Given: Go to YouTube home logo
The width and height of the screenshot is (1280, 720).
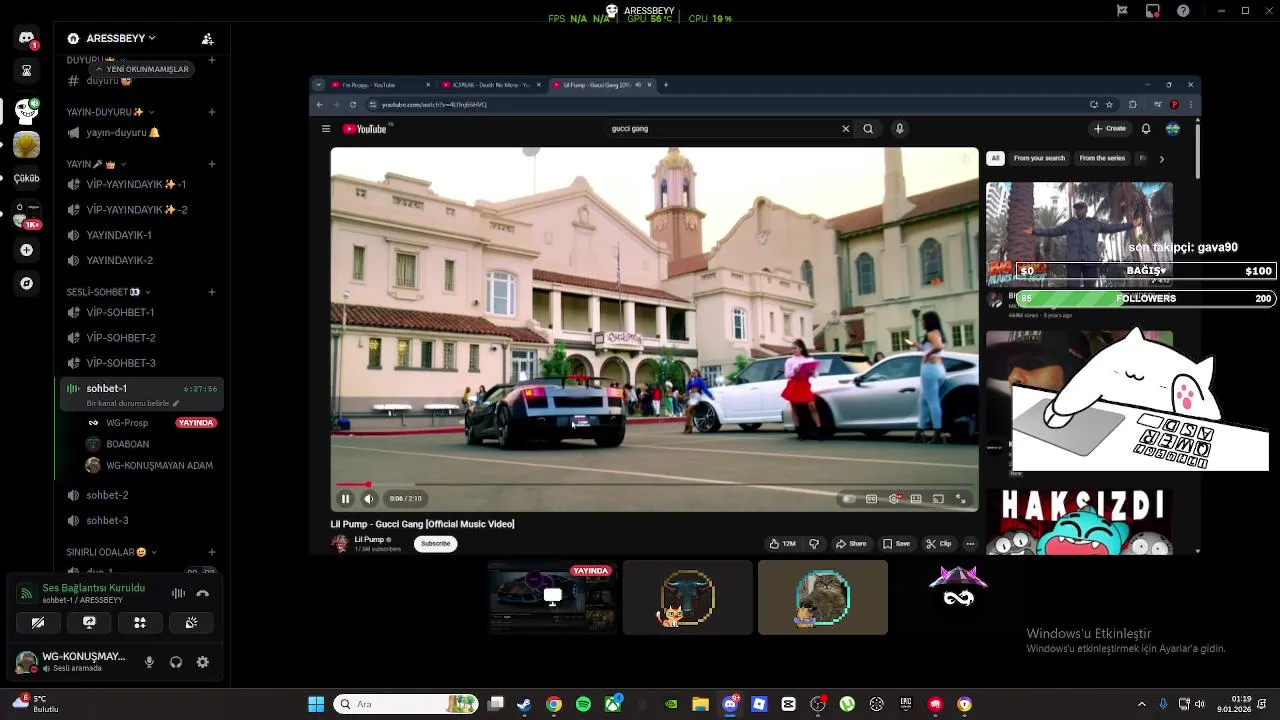Looking at the screenshot, I should click(x=365, y=128).
